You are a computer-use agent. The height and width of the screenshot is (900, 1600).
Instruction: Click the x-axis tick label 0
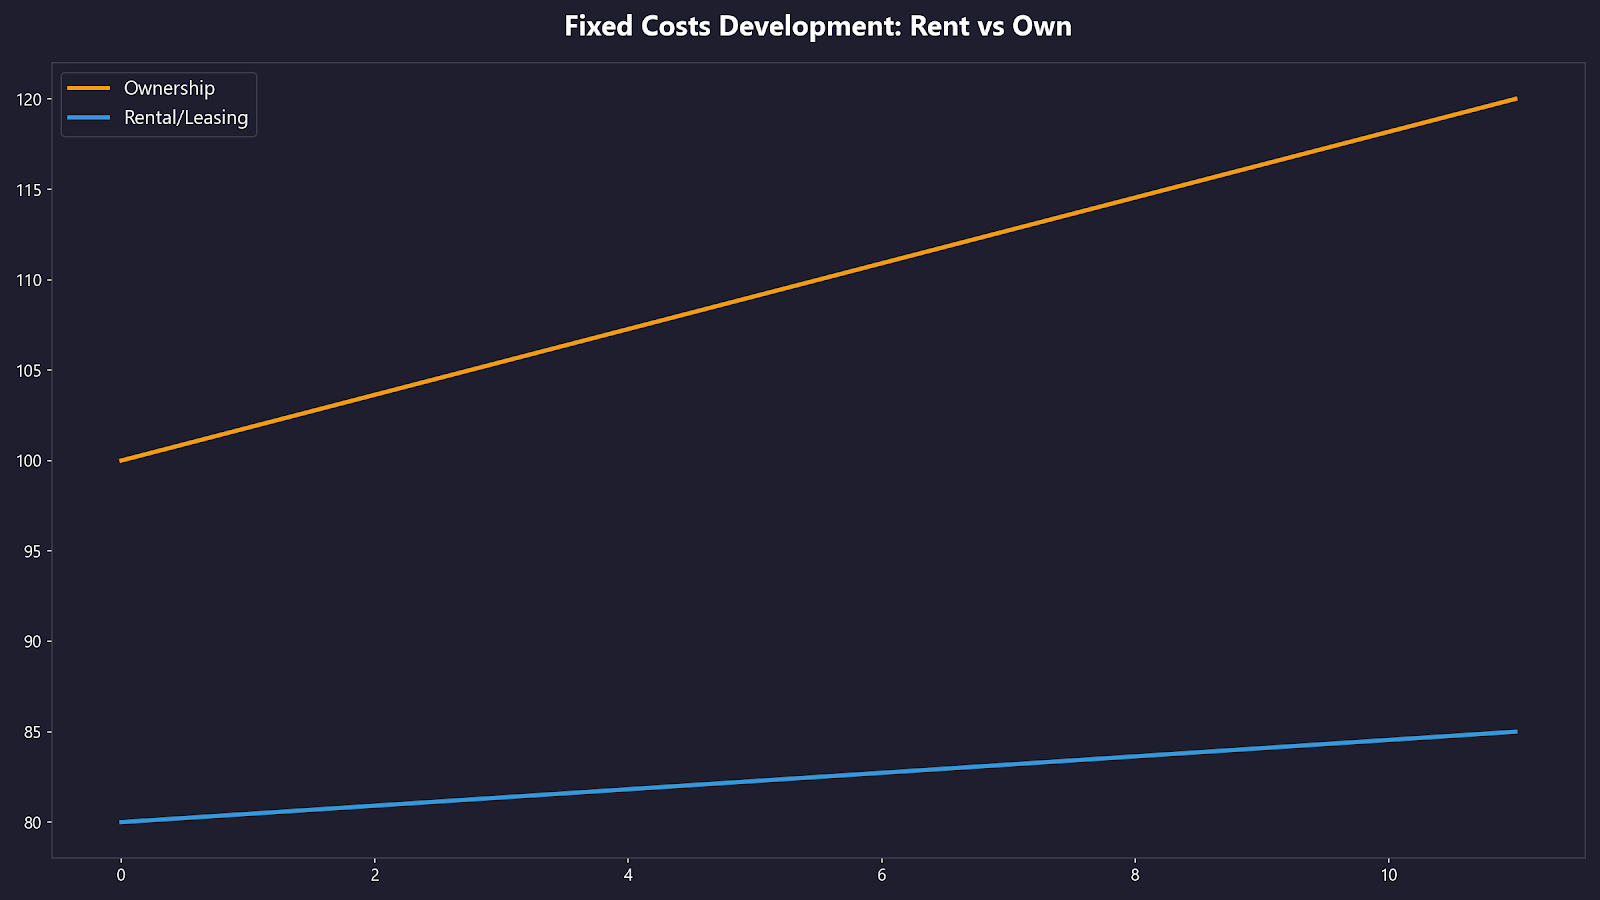(121, 875)
